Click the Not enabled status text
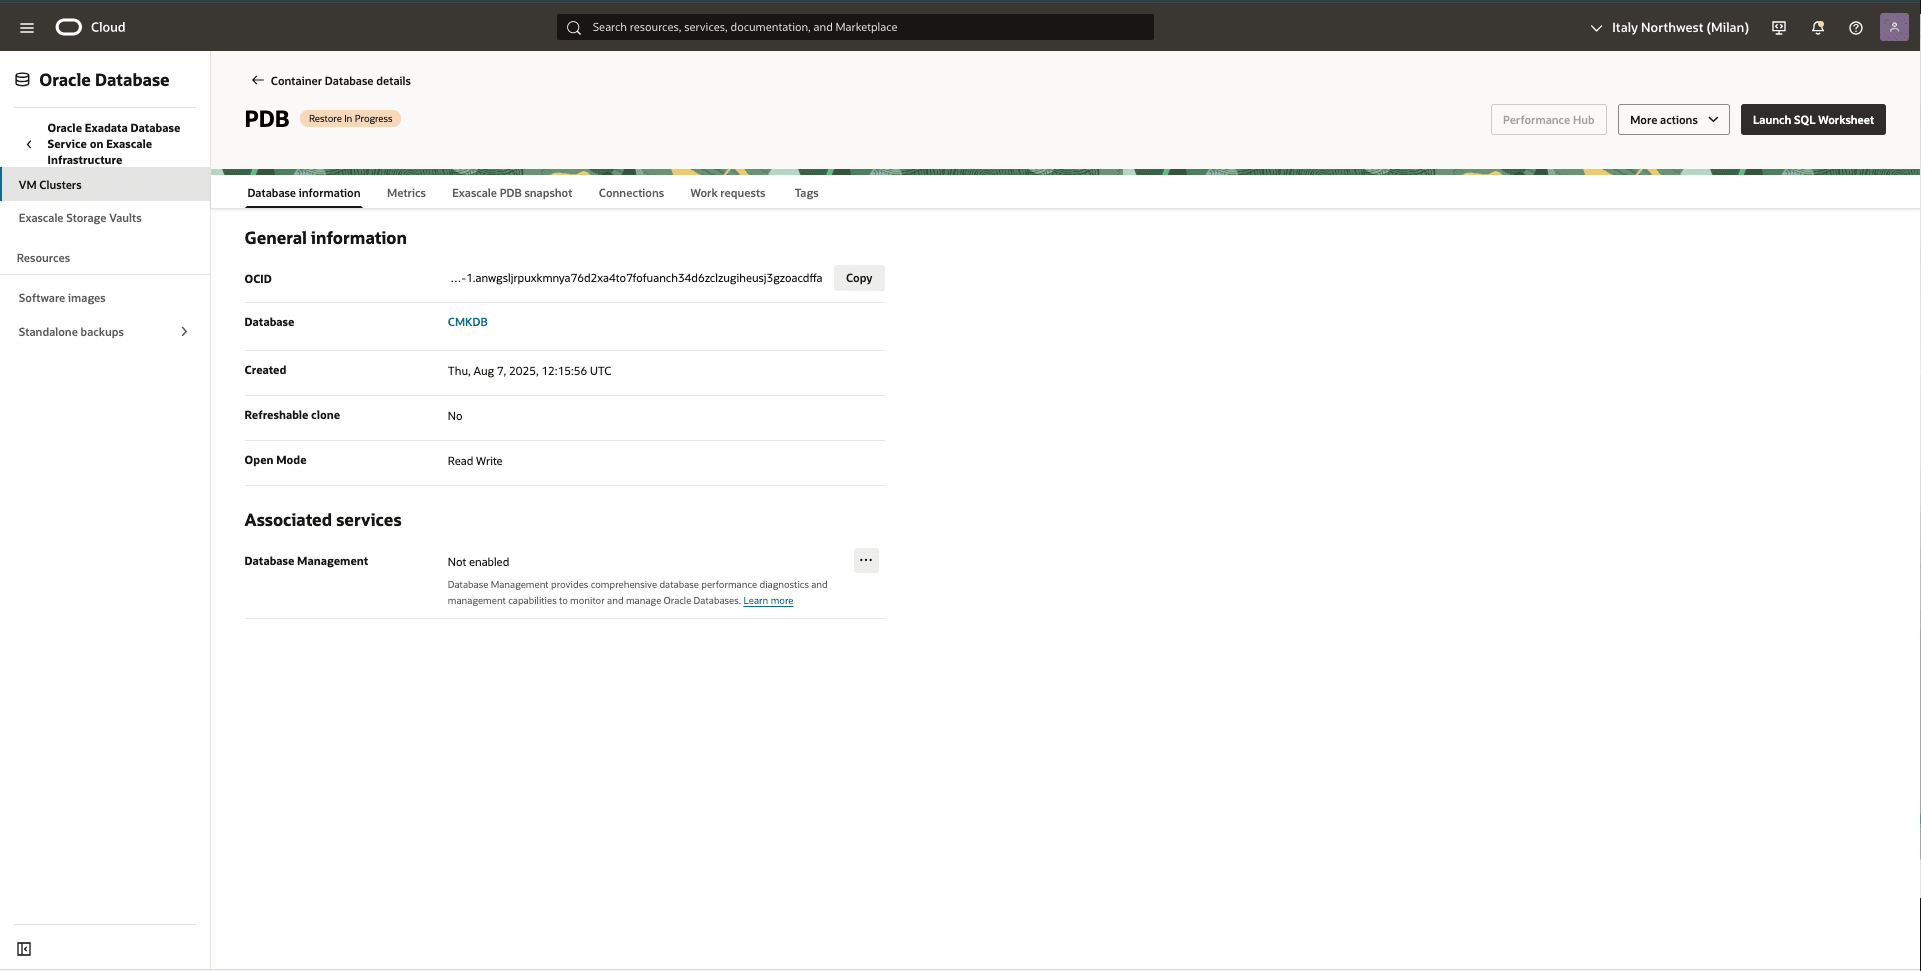The image size is (1921, 971). point(478,562)
